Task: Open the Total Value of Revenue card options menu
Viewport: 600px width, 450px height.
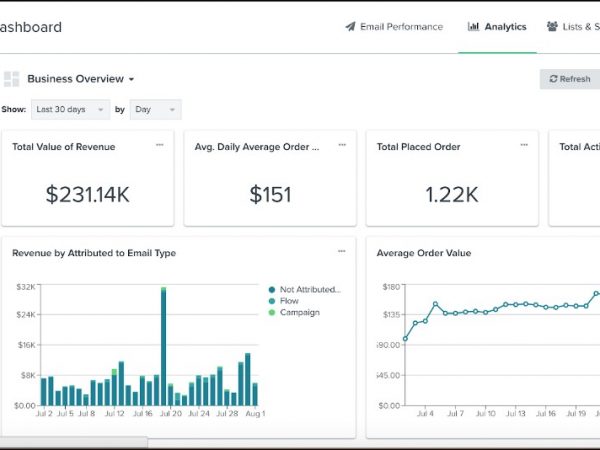Action: (159, 145)
